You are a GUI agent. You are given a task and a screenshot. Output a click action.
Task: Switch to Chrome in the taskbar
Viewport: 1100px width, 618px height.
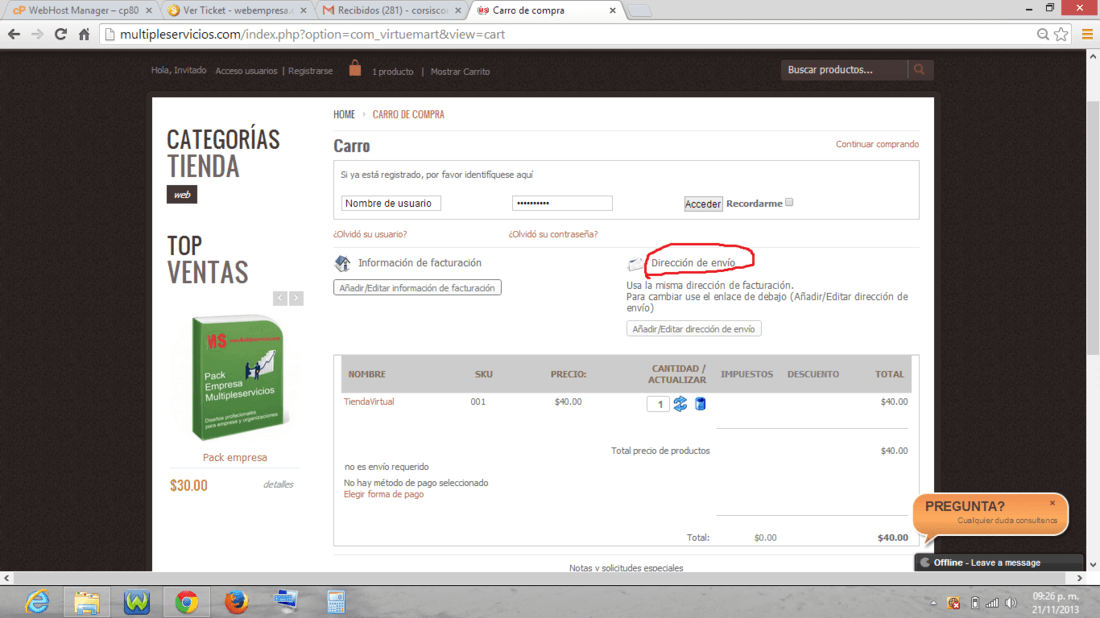pos(187,602)
